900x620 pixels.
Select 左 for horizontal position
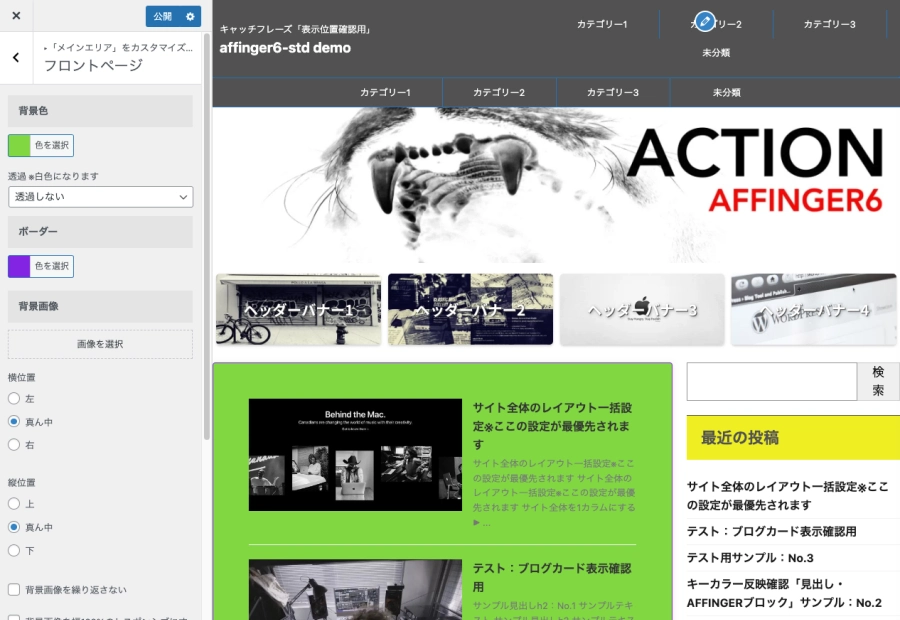click(14, 398)
